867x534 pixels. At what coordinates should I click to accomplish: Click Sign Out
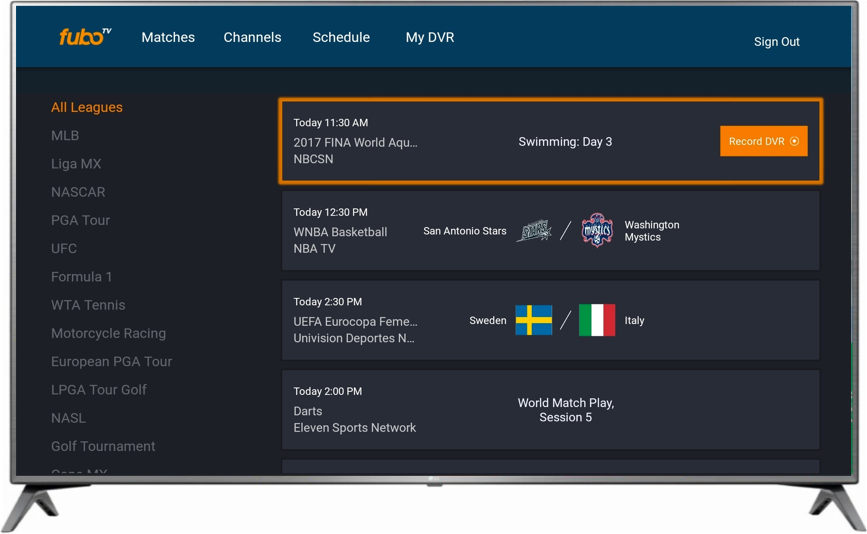coord(776,42)
